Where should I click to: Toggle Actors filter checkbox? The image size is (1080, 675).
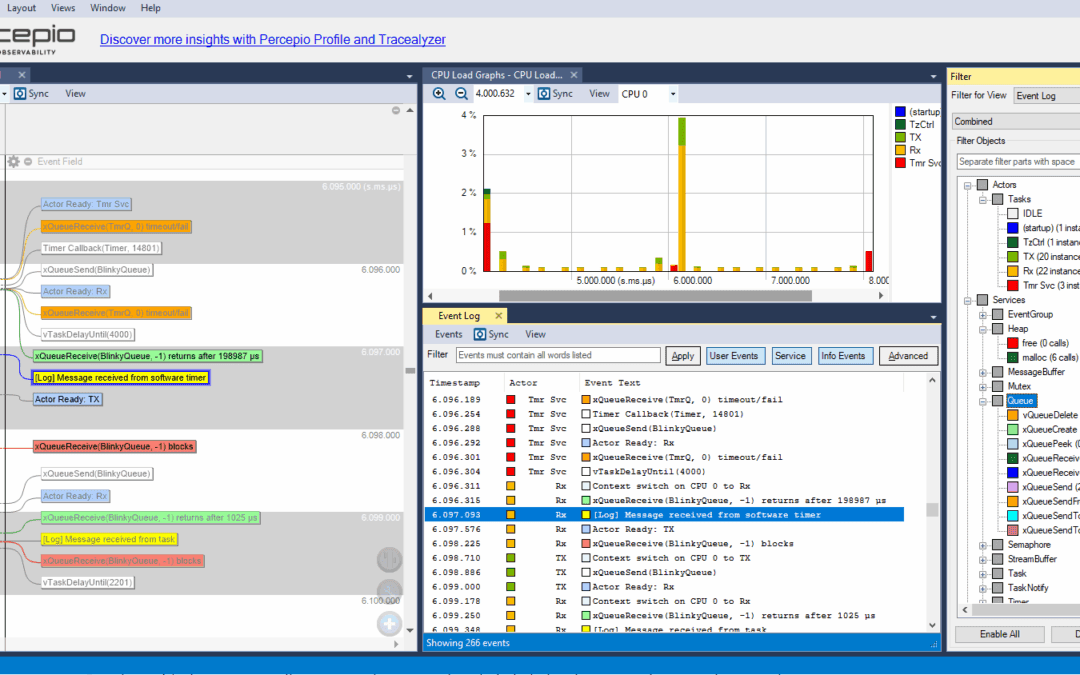(983, 185)
